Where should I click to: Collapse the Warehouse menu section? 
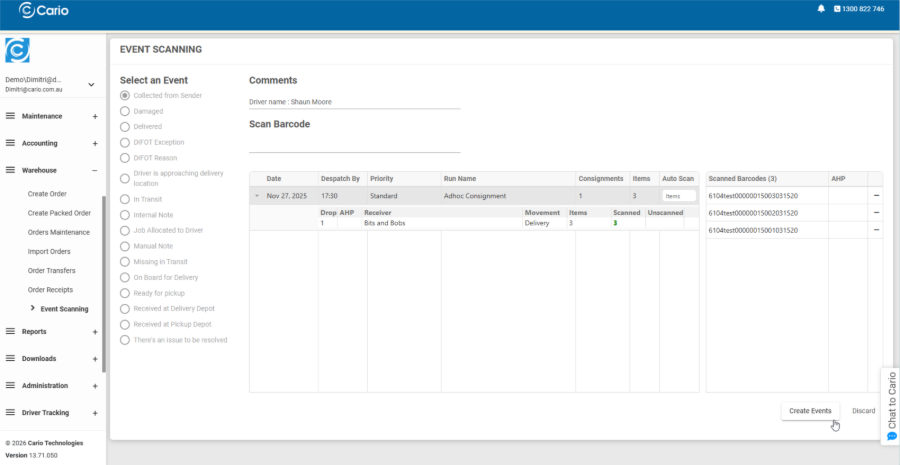point(95,170)
